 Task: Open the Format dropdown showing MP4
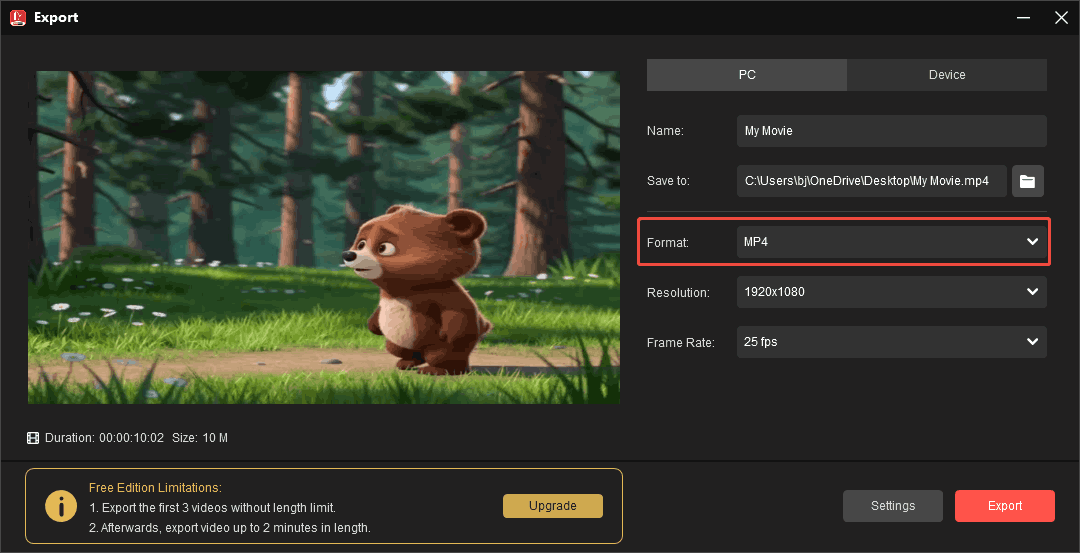click(x=891, y=242)
